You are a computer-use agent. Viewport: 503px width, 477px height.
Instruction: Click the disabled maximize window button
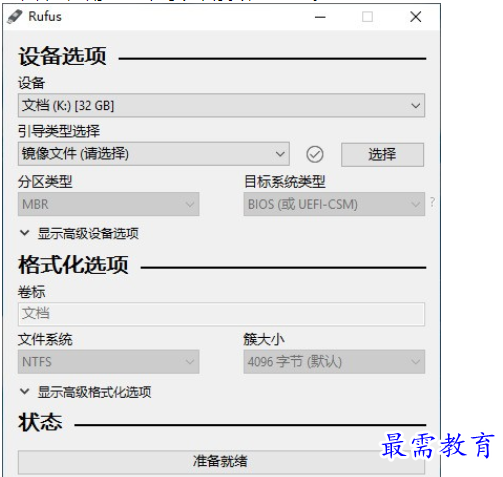pyautogui.click(x=367, y=17)
